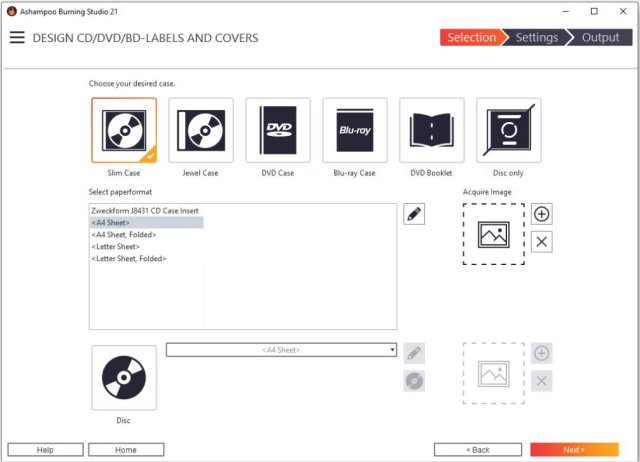Select <Letter Sheet, Folded> format
This screenshot has width=640, height=462.
147,258
